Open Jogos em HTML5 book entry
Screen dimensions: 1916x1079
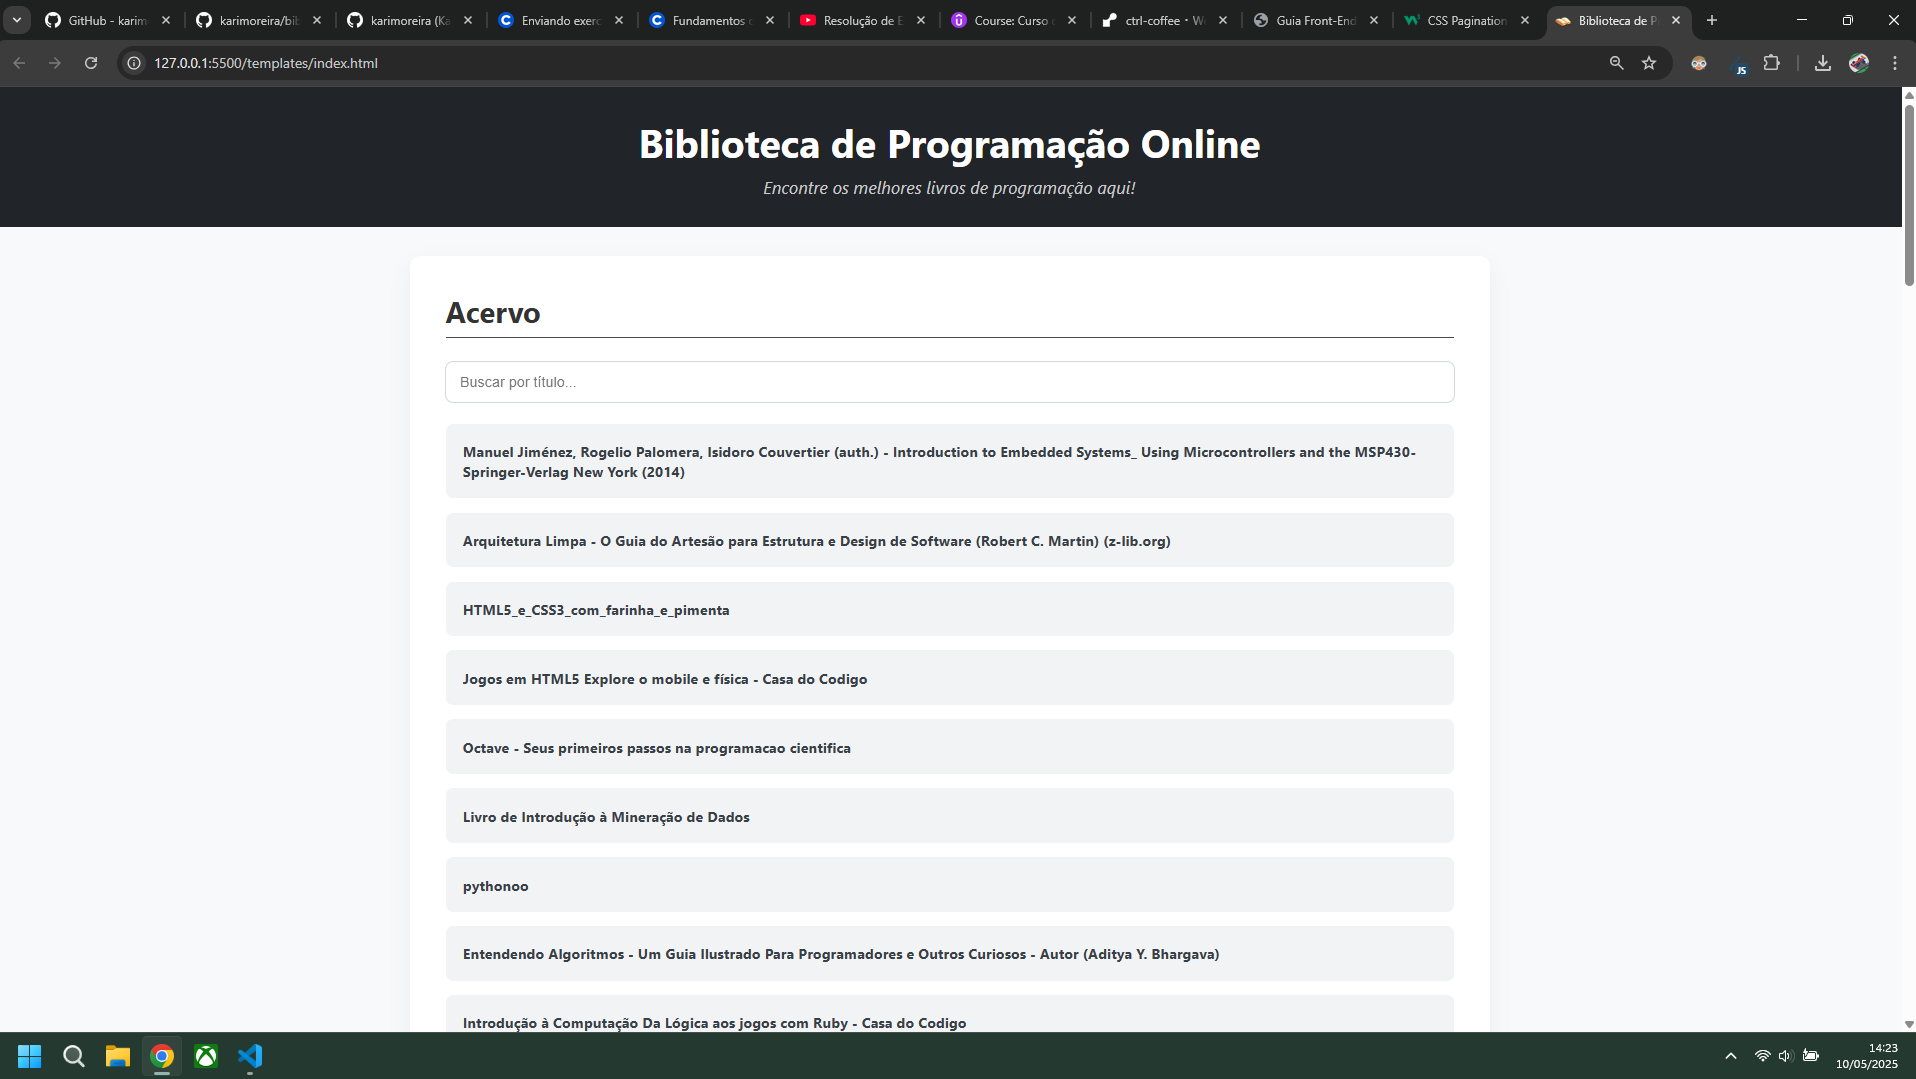(x=949, y=679)
